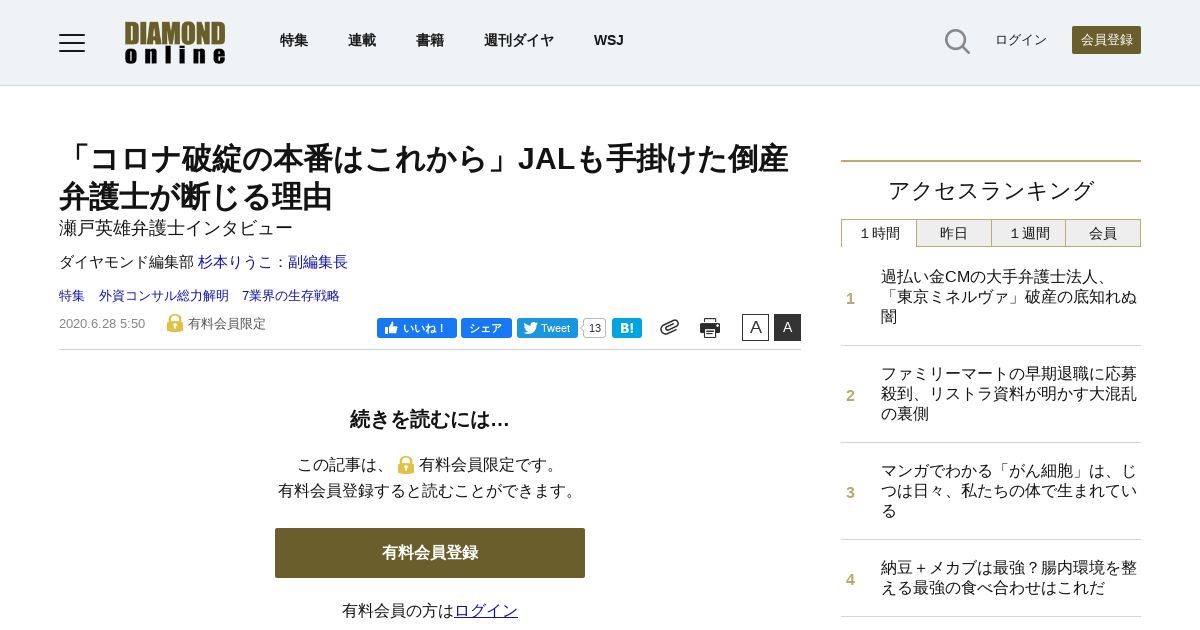Open the 週刊ダイヤ menu item
Image resolution: width=1200 pixels, height=630 pixels.
click(519, 40)
